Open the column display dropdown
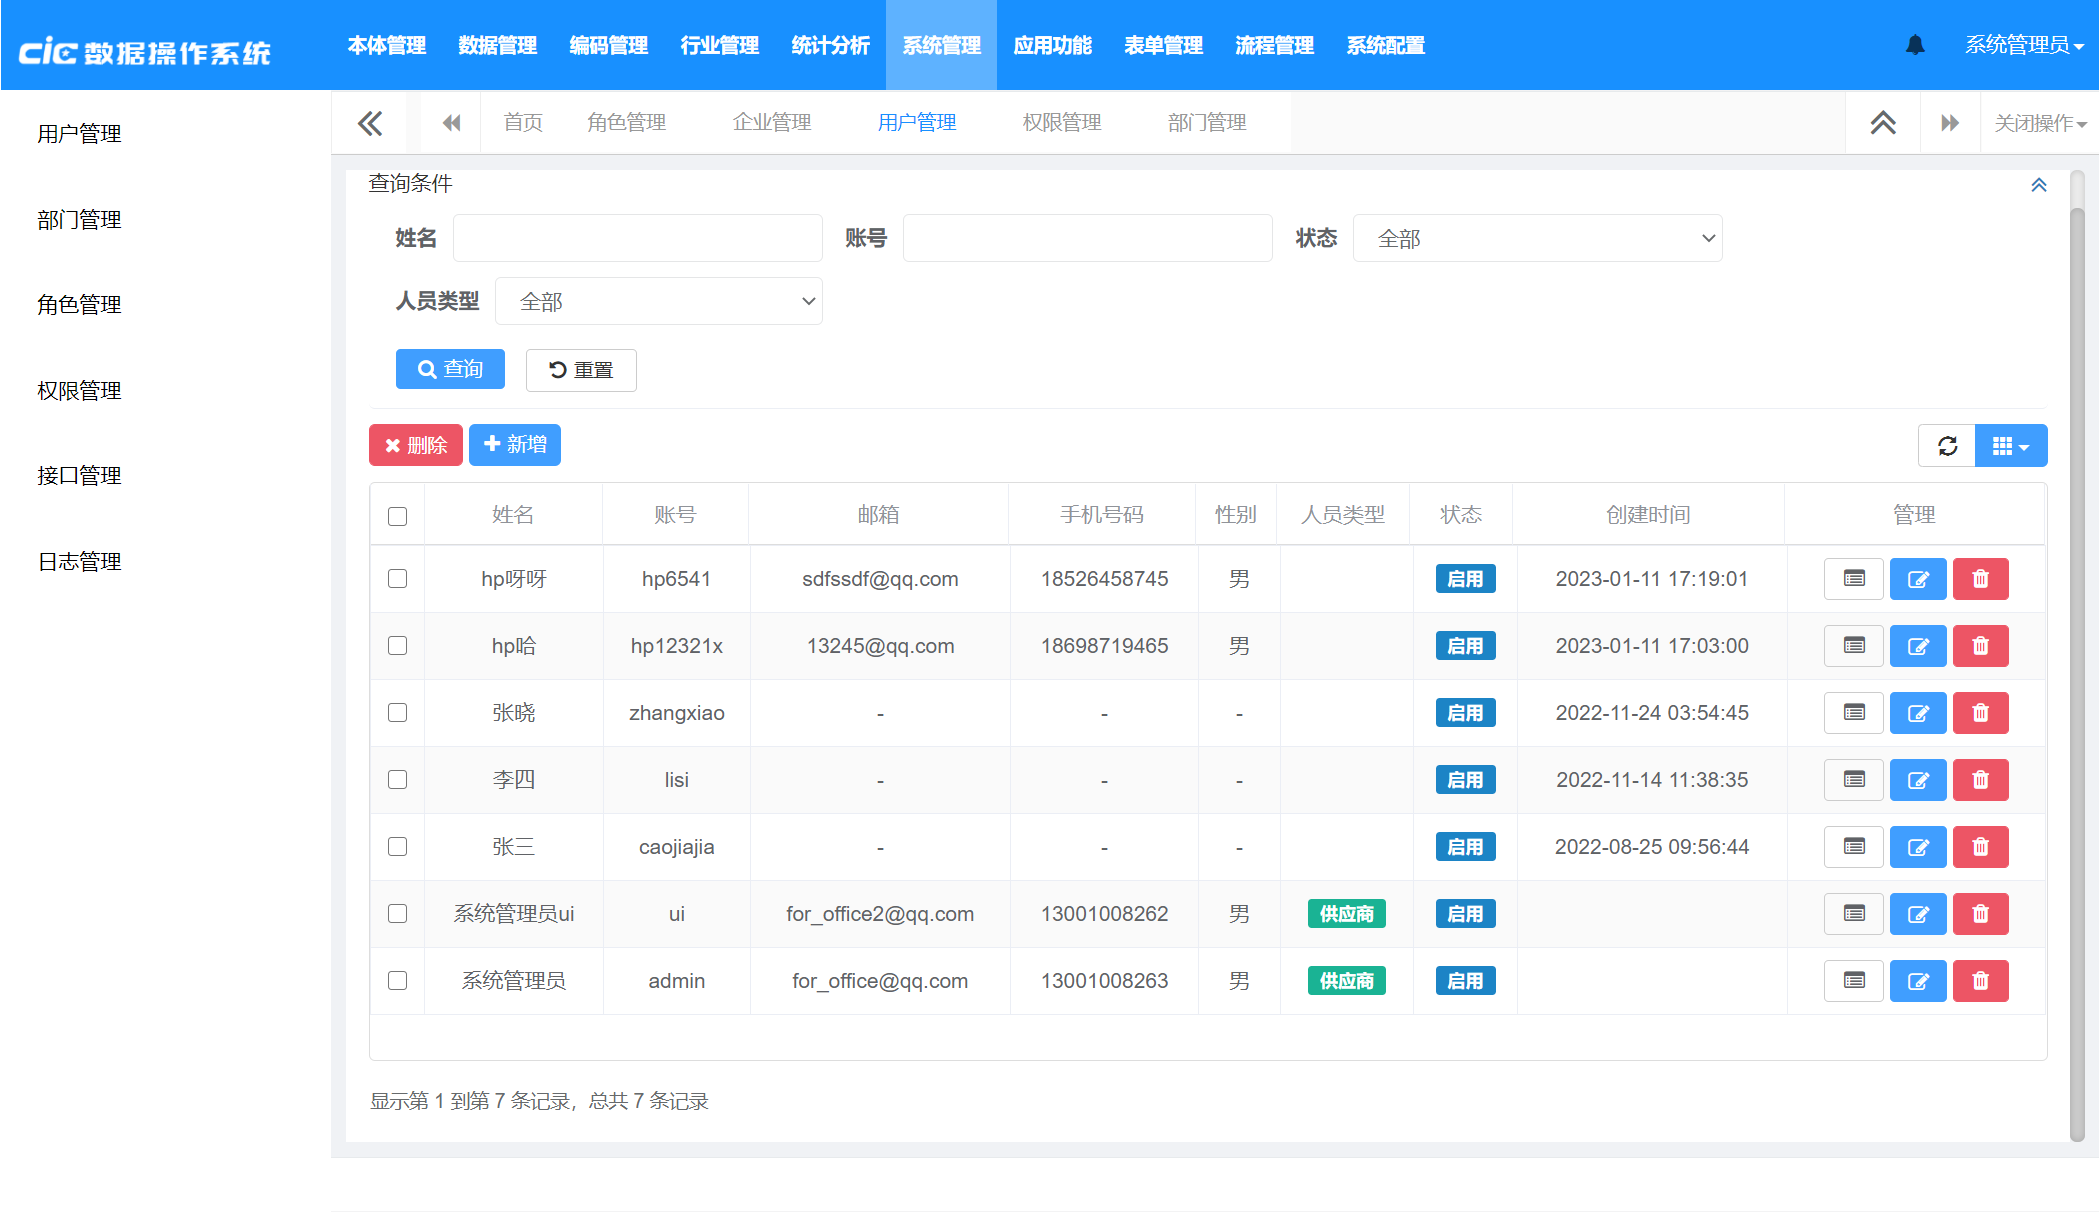This screenshot has height=1212, width=2099. (x=2010, y=446)
